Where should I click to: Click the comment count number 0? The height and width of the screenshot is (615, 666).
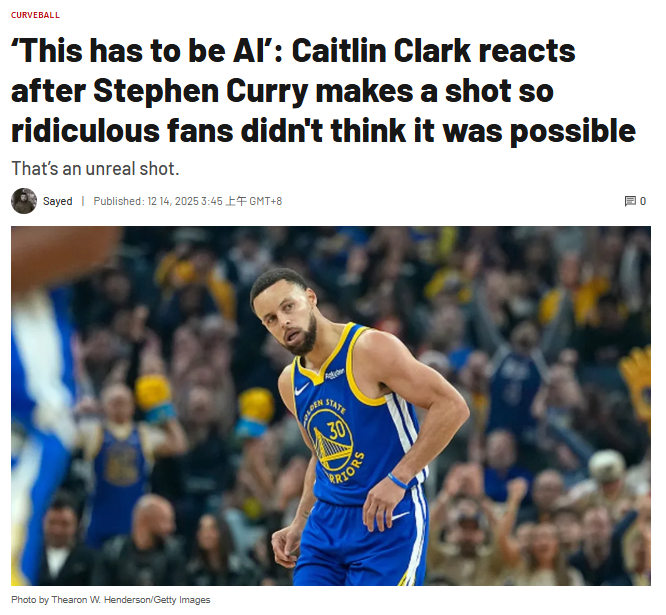[x=643, y=201]
